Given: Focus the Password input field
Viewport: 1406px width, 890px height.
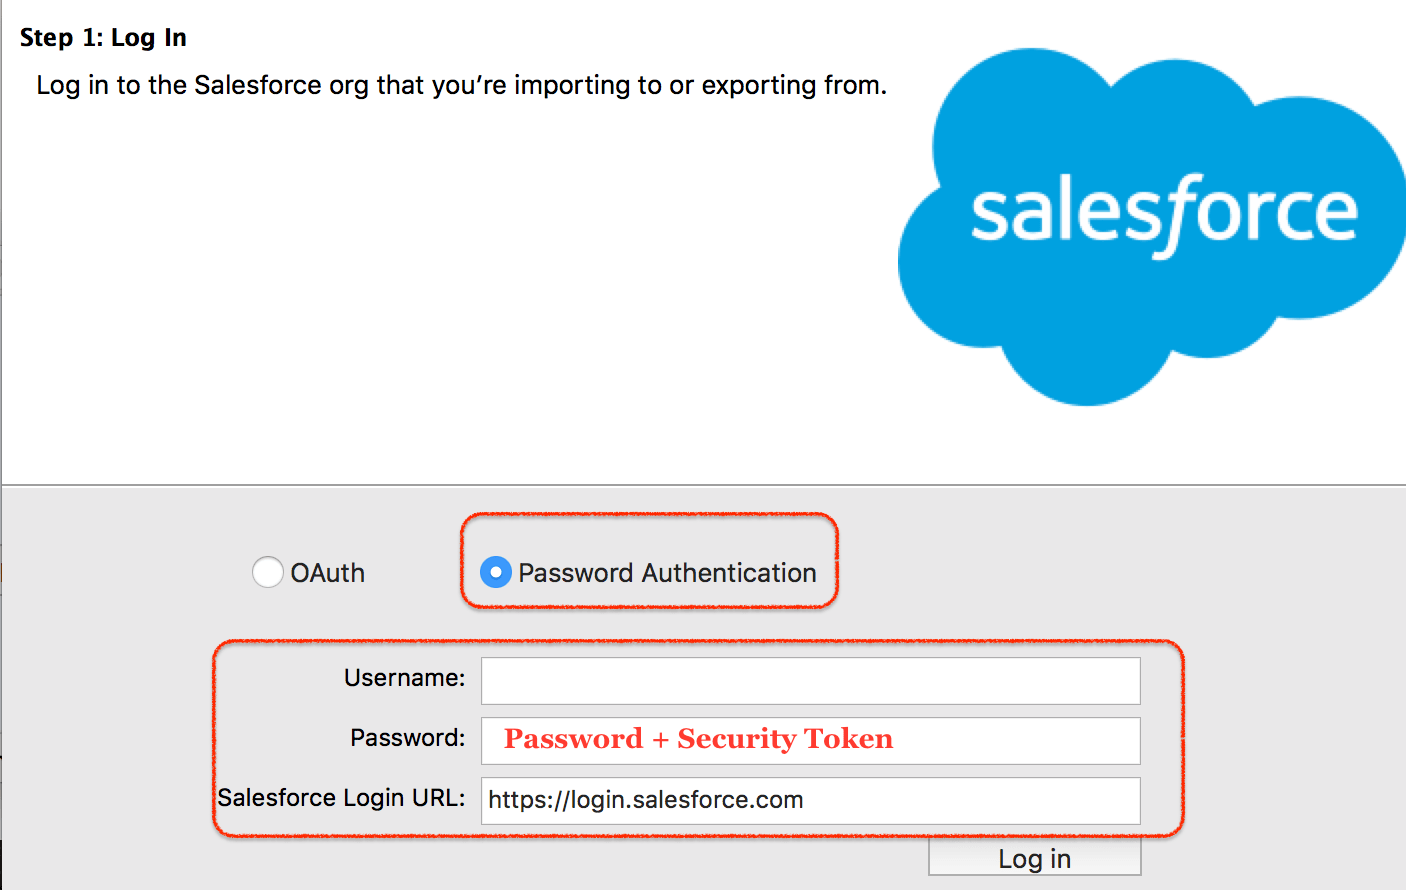Looking at the screenshot, I should pos(810,741).
